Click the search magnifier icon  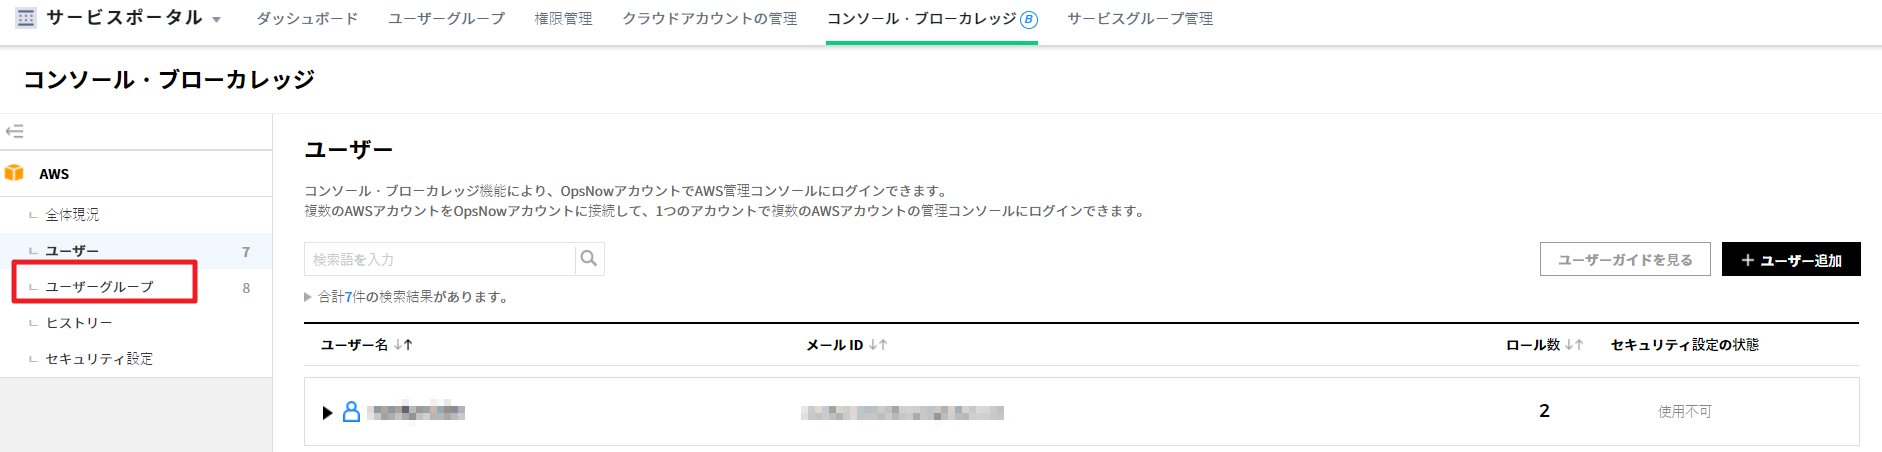(589, 259)
